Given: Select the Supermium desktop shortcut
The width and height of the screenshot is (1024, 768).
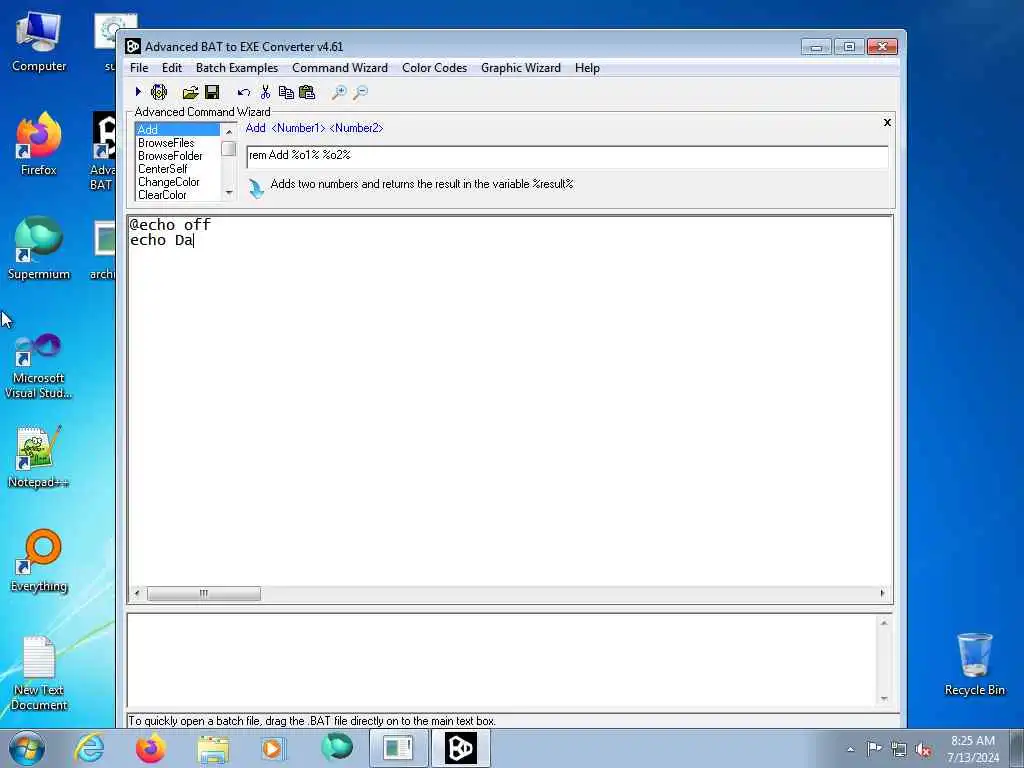Looking at the screenshot, I should coord(39,248).
